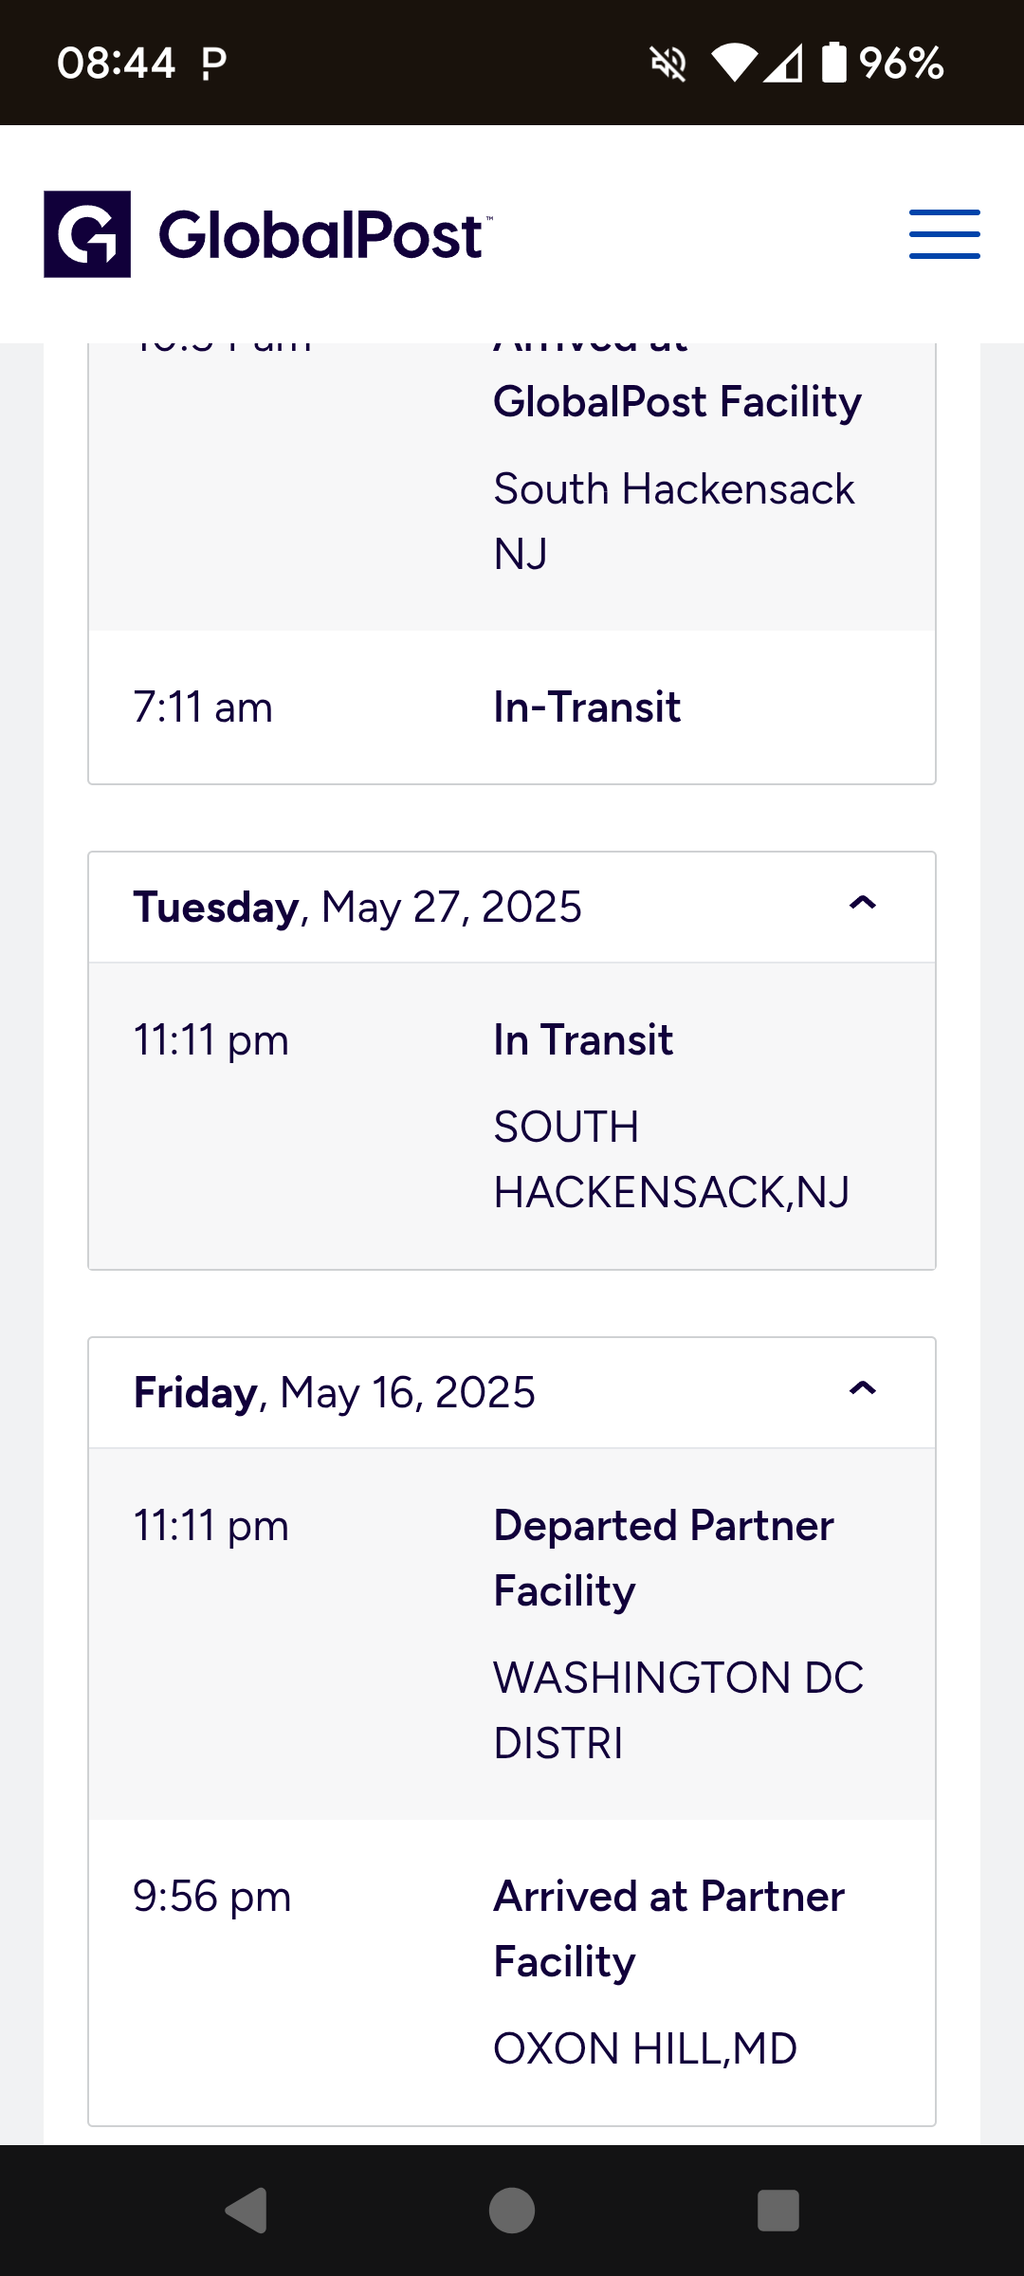Image resolution: width=1024 pixels, height=2276 pixels.
Task: Collapse the Tuesday, May 27 section chevron
Action: point(862,903)
